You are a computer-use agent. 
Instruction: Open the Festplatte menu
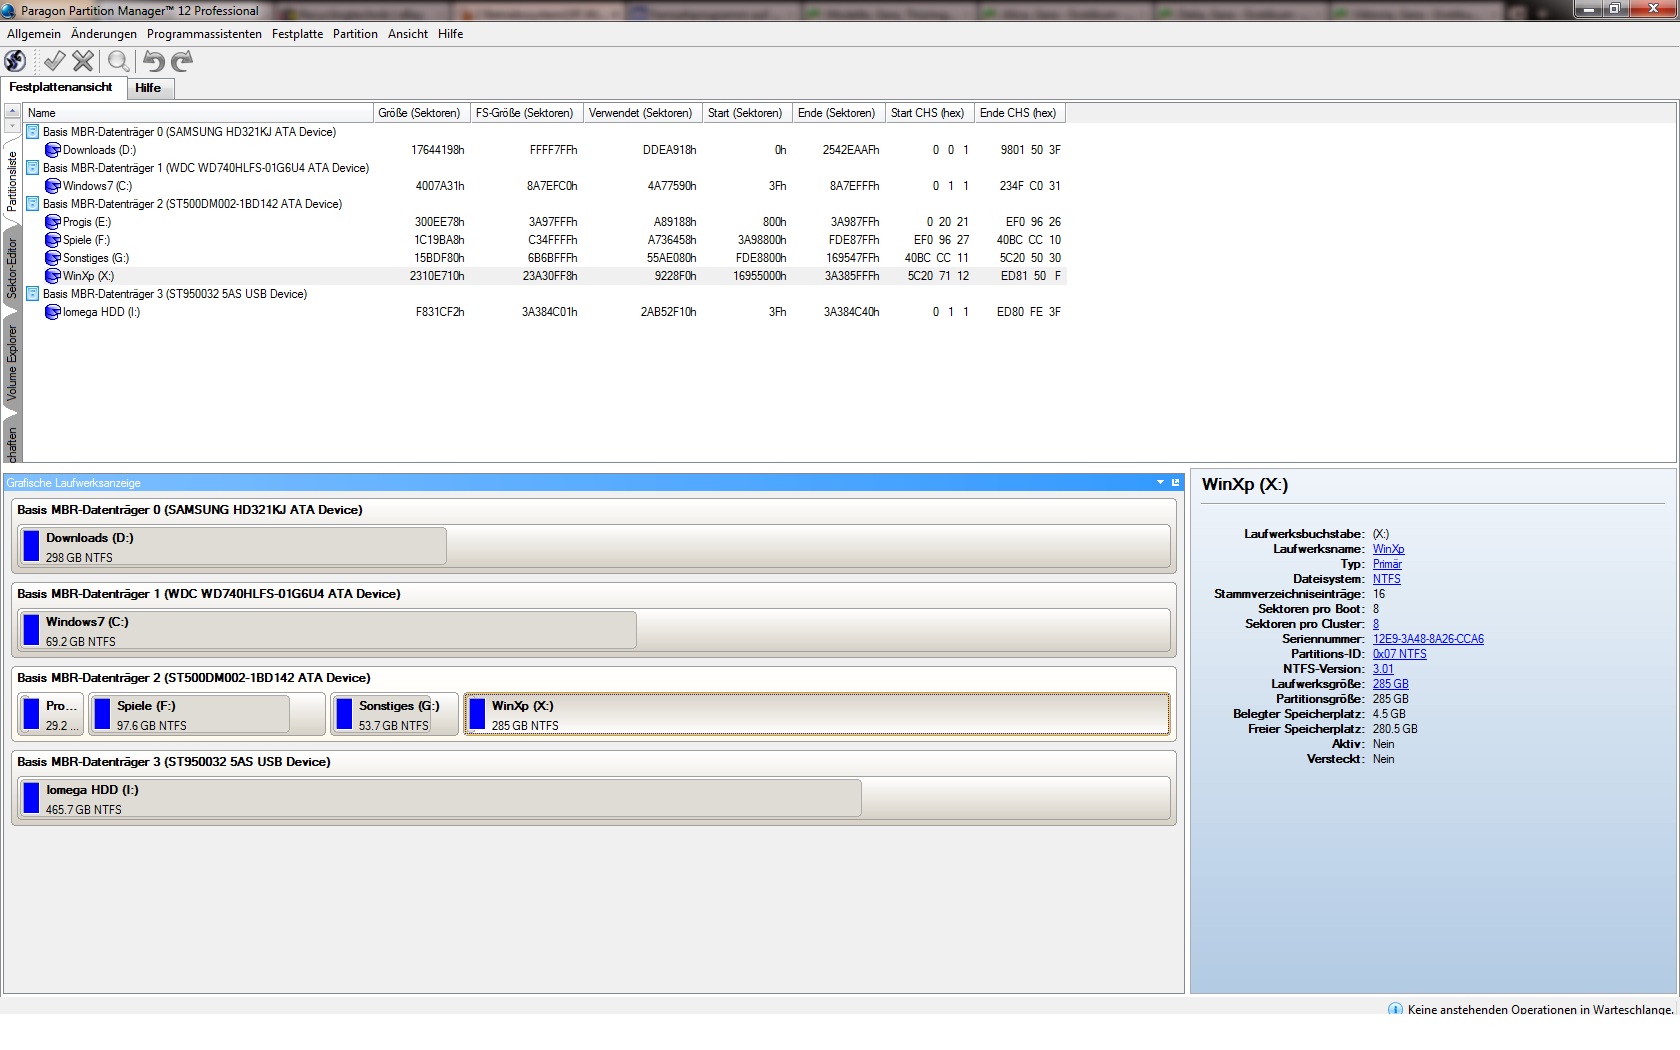point(298,34)
